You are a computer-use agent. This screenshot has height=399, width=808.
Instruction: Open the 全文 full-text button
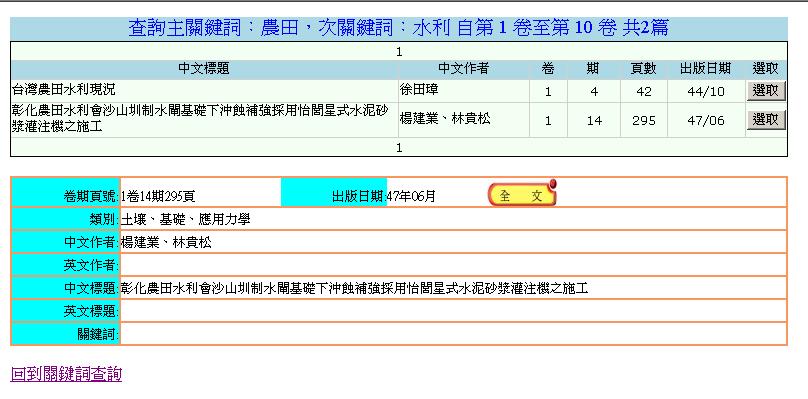[523, 194]
